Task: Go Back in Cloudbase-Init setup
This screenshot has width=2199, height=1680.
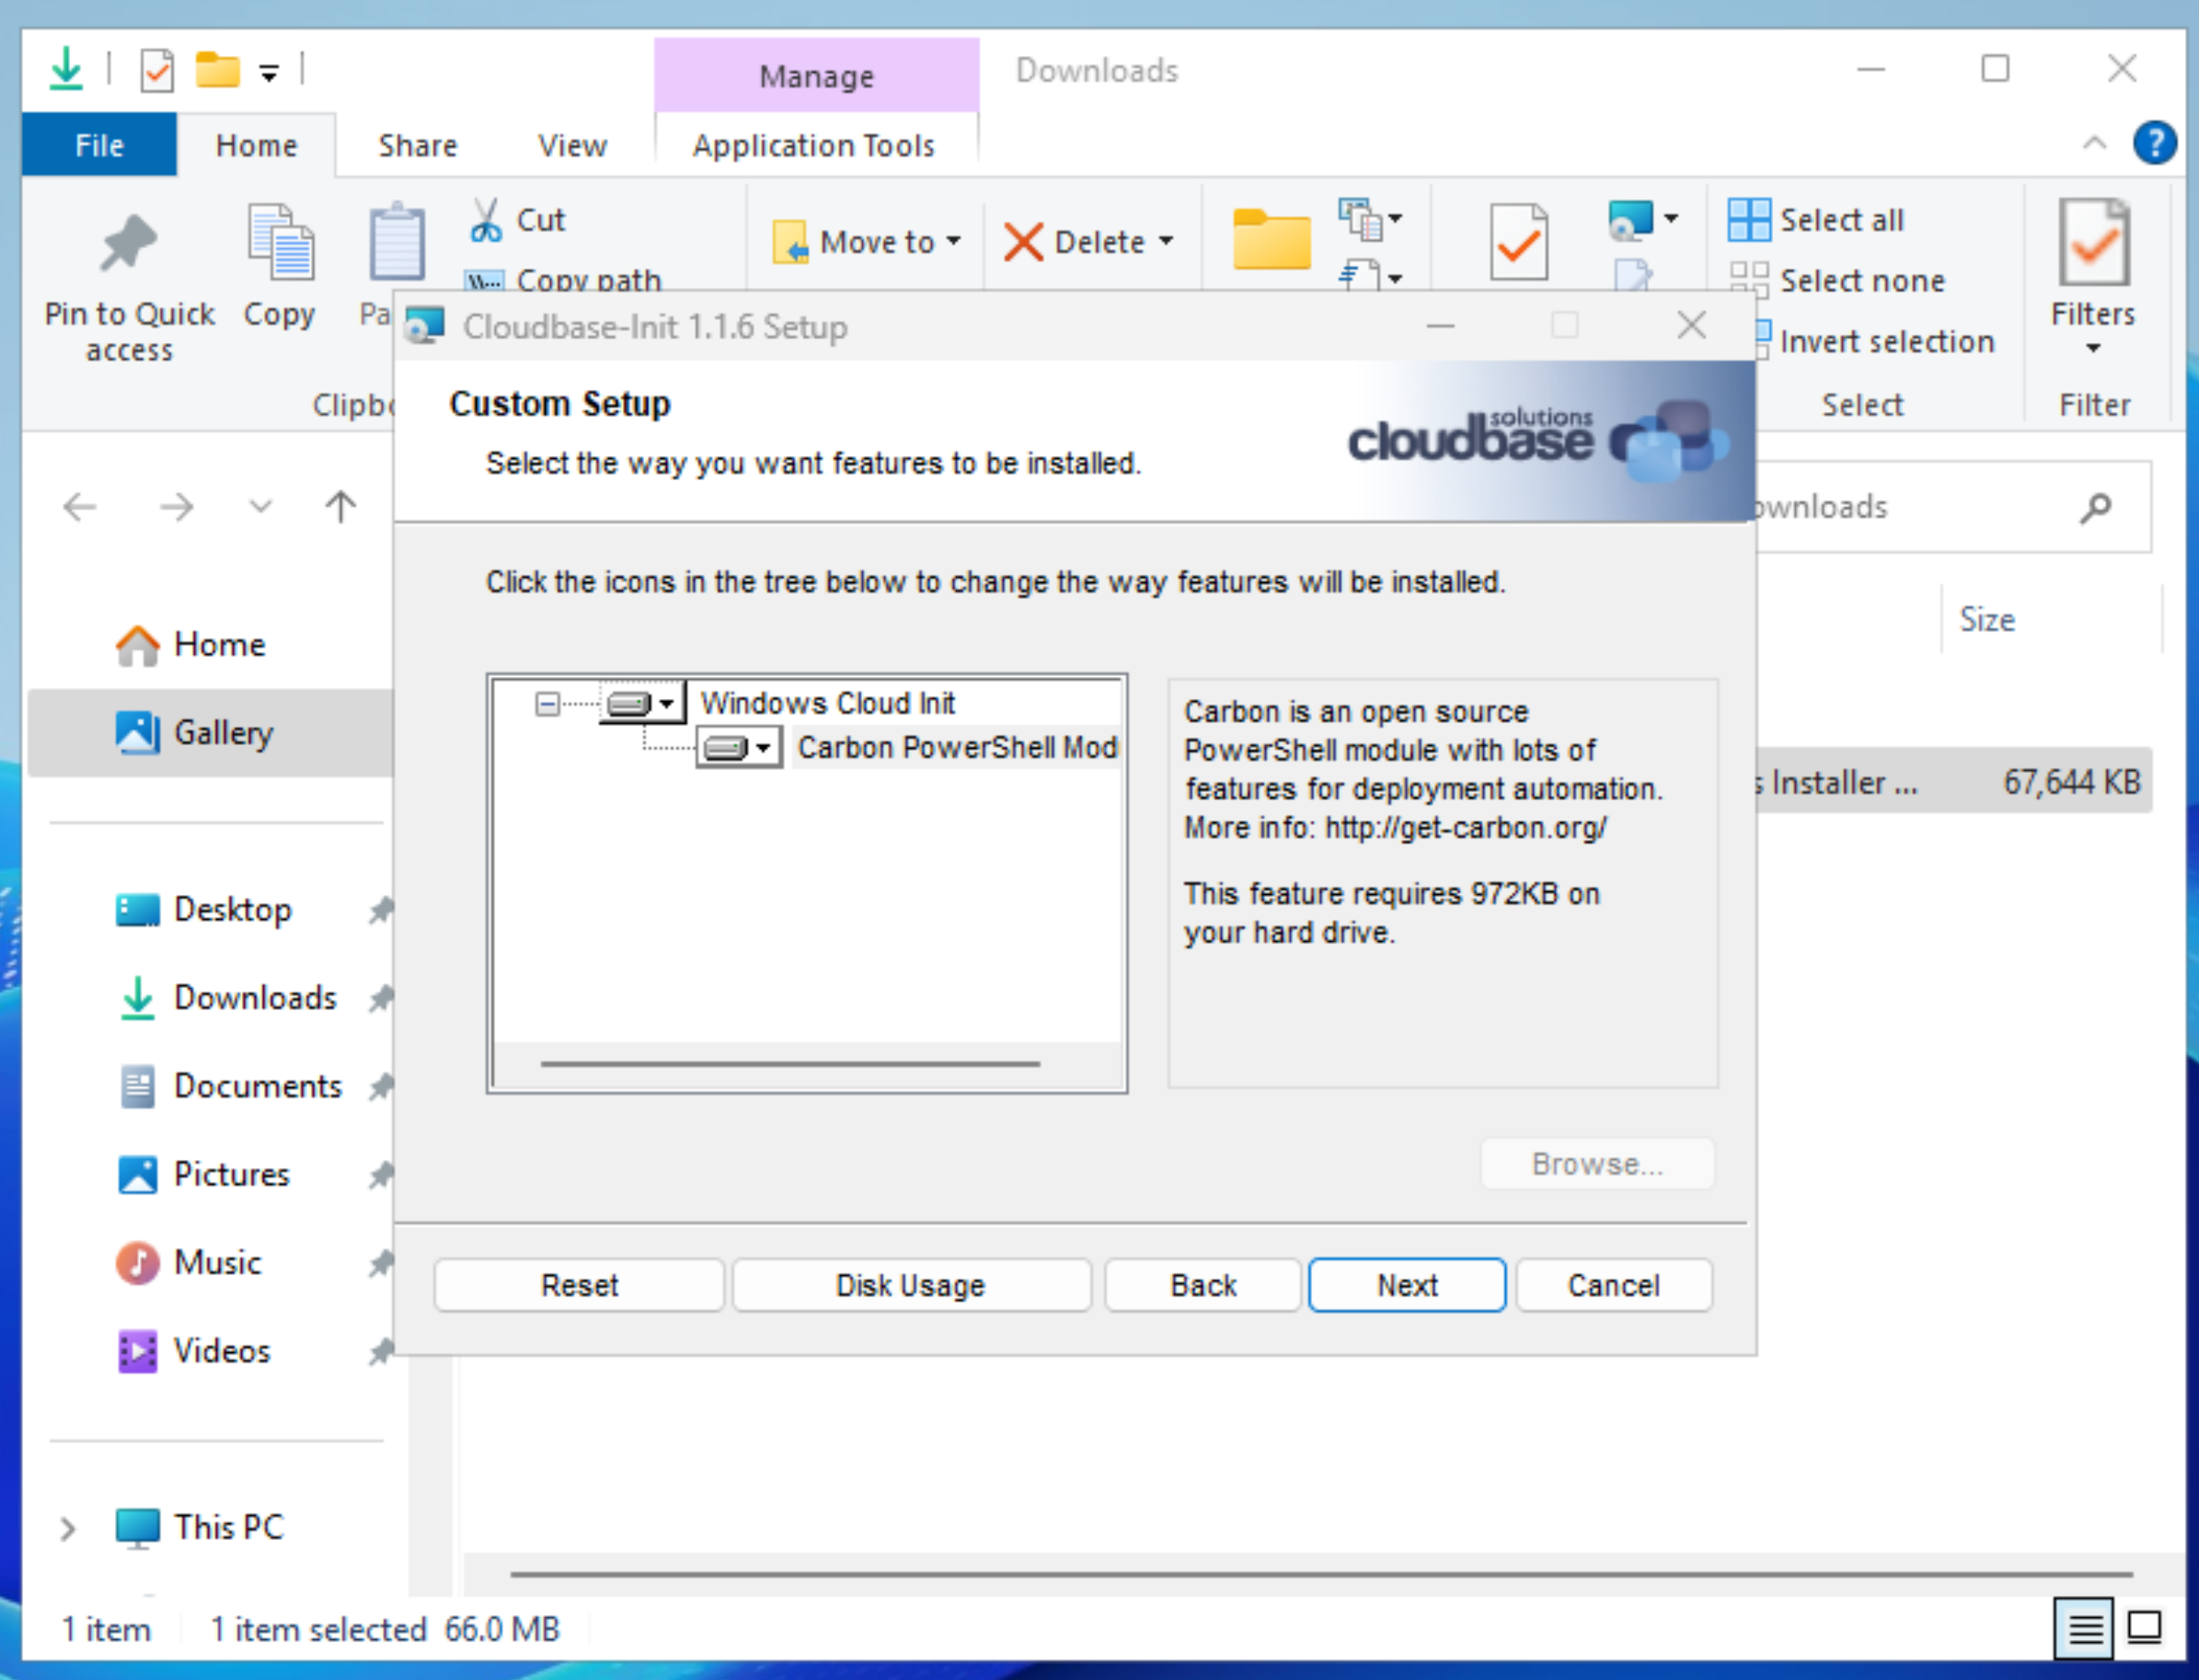Action: click(x=1203, y=1285)
